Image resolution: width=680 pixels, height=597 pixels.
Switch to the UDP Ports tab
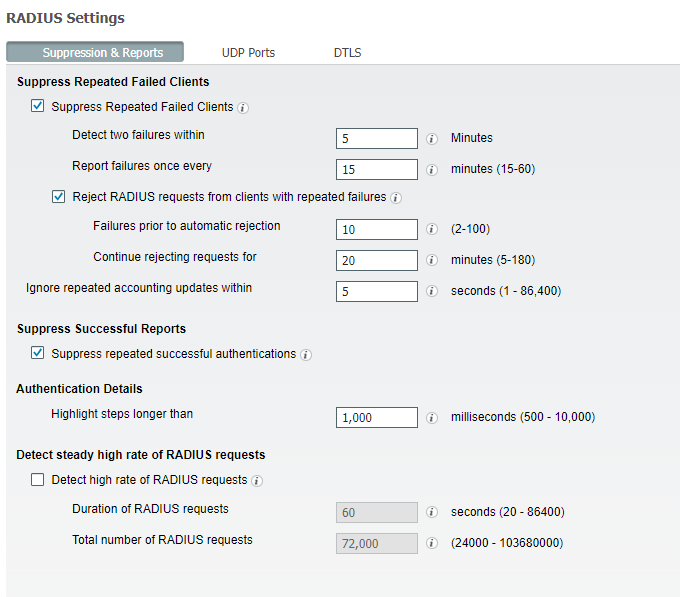pos(248,52)
